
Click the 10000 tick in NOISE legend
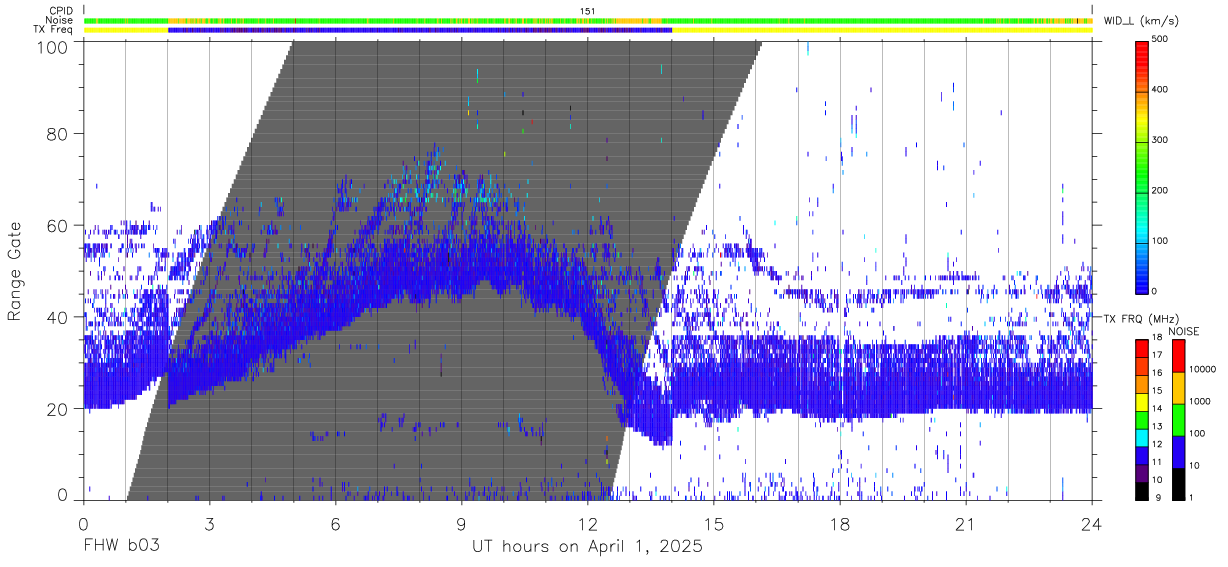tap(1204, 369)
